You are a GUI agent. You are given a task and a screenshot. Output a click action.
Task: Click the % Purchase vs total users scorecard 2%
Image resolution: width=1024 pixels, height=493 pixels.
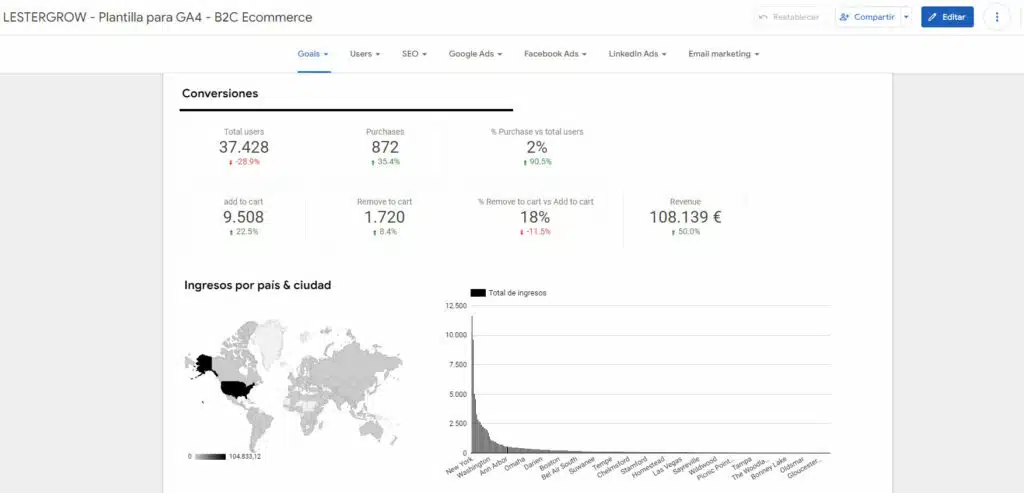[x=537, y=148]
